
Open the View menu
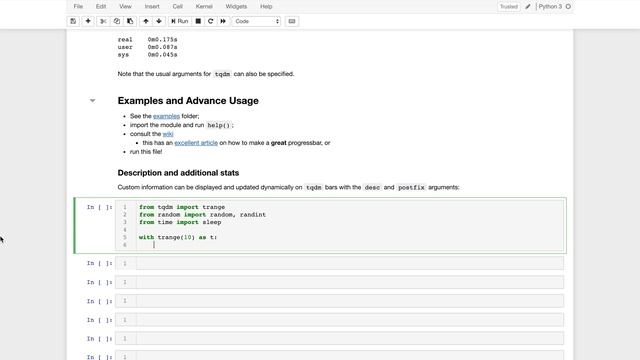click(x=125, y=7)
